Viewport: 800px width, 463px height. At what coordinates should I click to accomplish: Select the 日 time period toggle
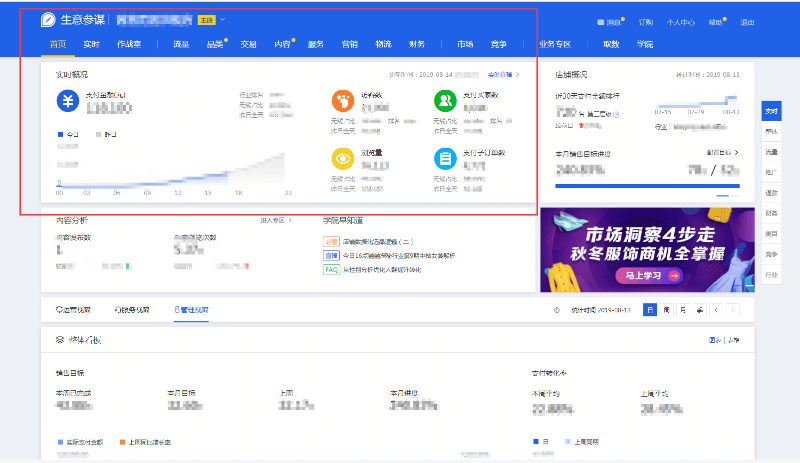coord(650,310)
